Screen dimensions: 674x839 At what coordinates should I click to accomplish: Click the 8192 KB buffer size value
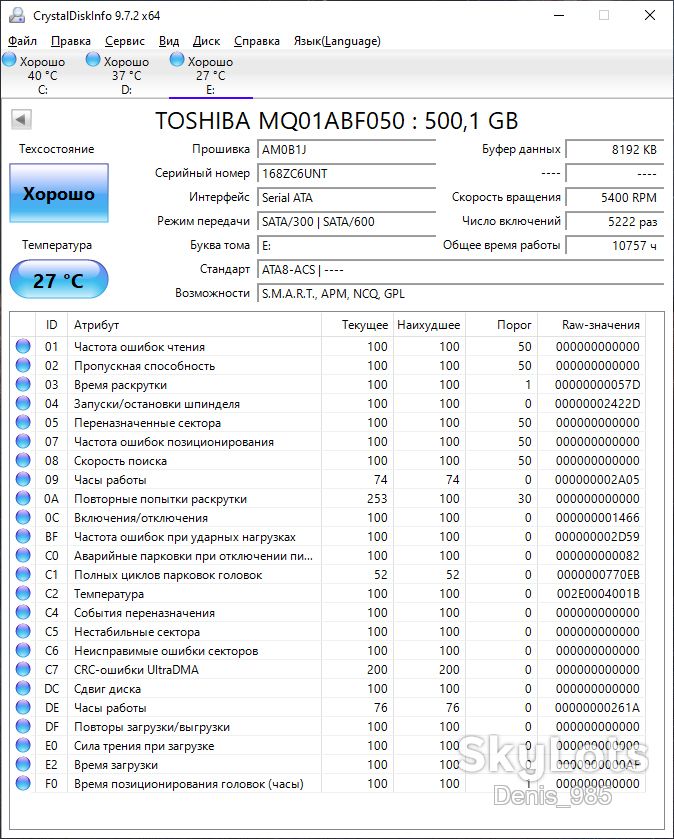point(615,149)
